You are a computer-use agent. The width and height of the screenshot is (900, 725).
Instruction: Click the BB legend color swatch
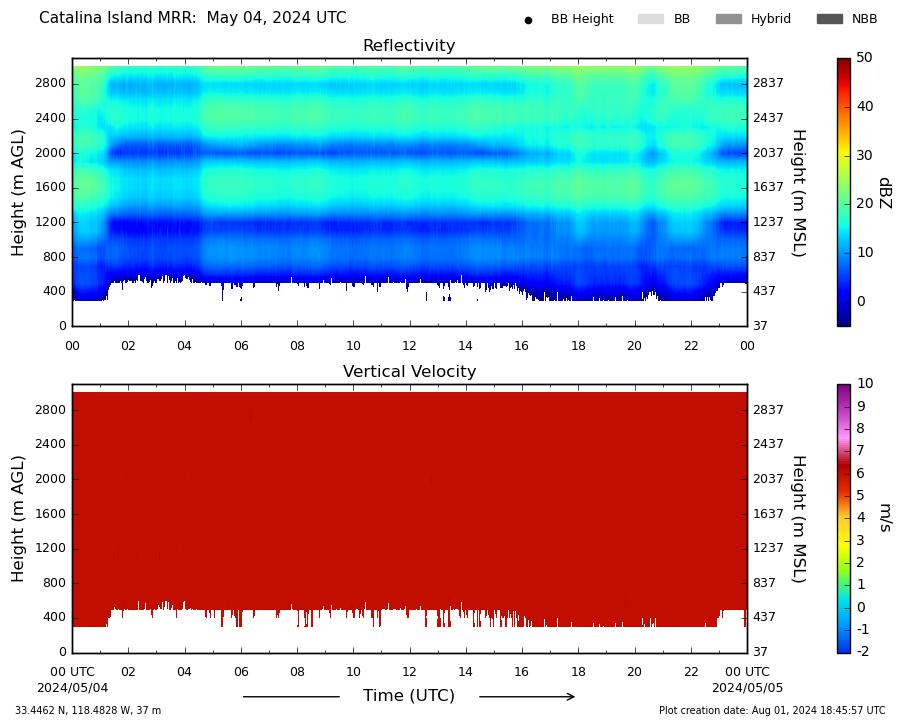coord(650,19)
